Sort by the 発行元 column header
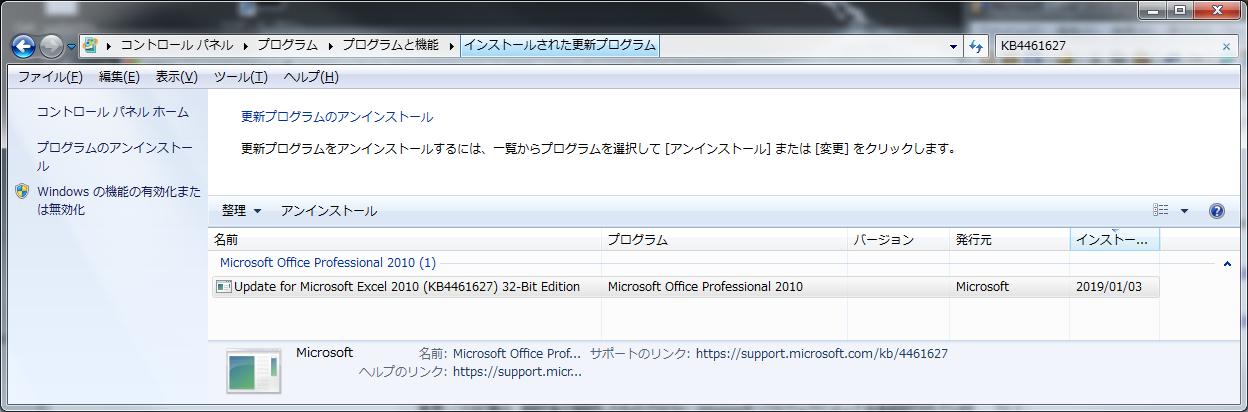 coord(1009,240)
